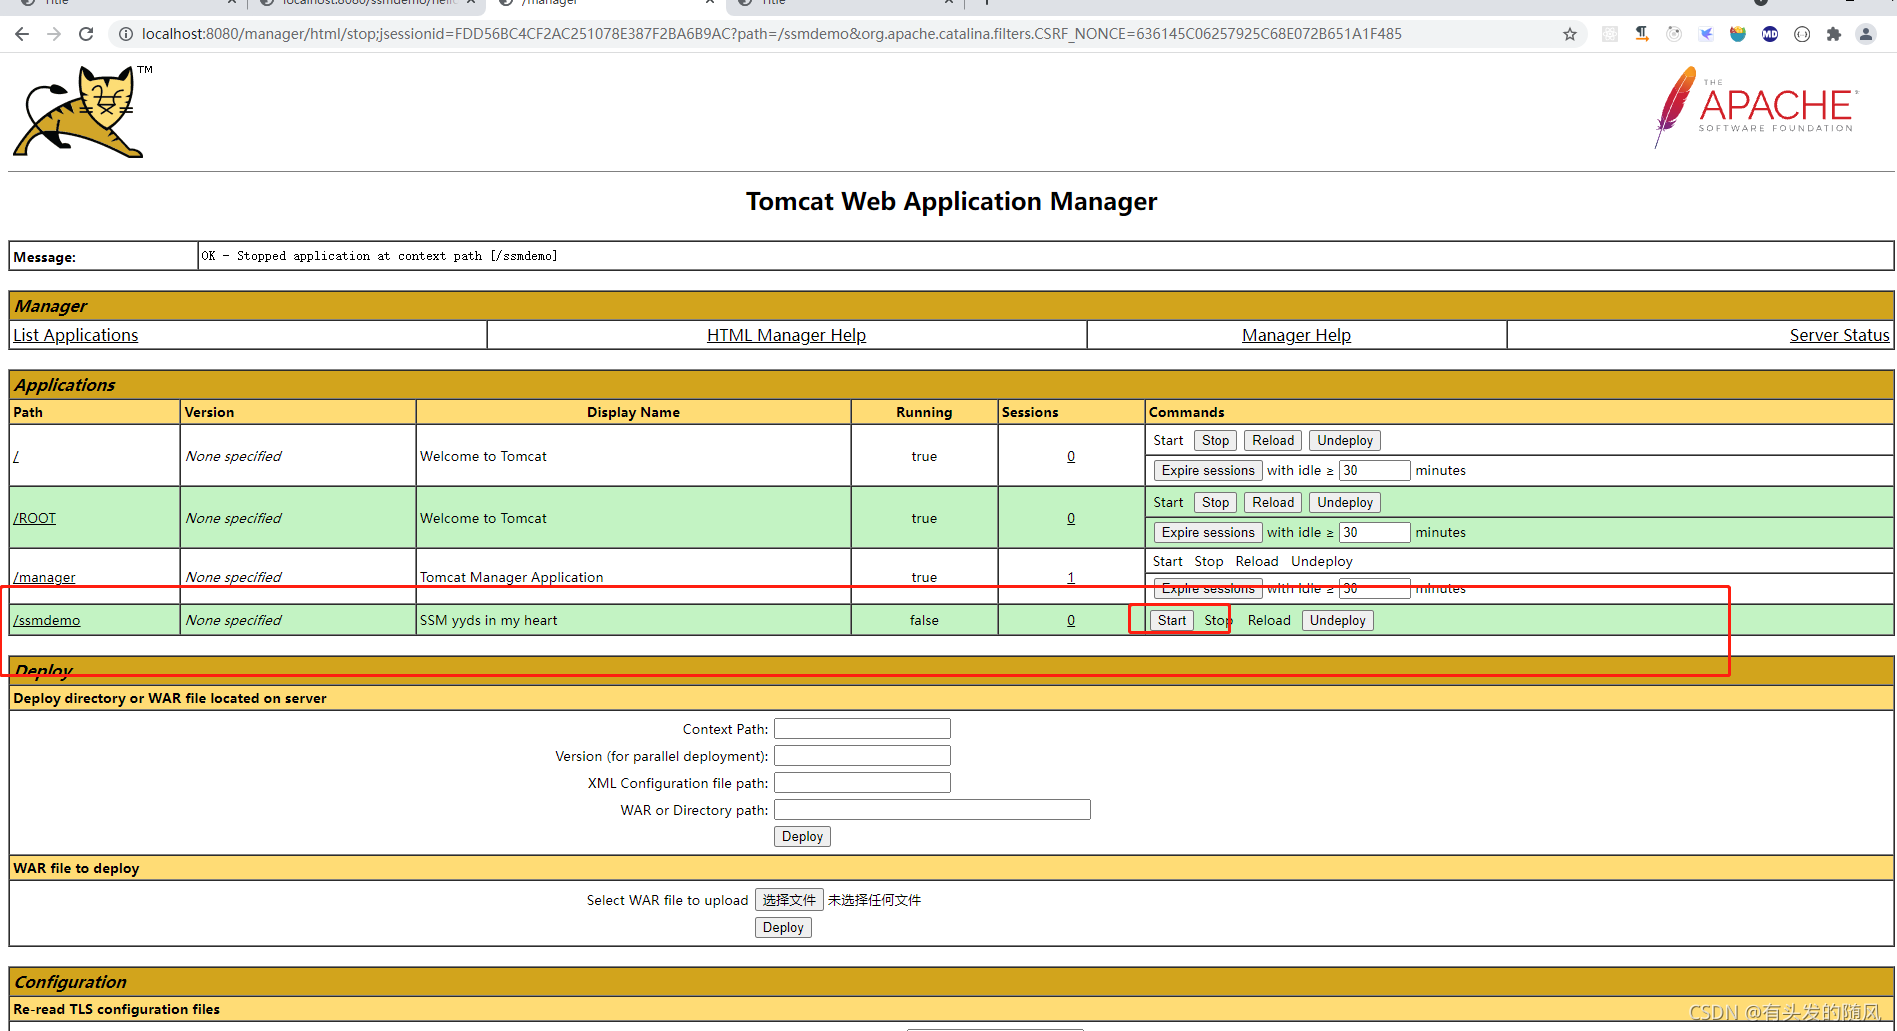Open the browser profile avatar icon
Image resolution: width=1897 pixels, height=1031 pixels.
(x=1866, y=34)
